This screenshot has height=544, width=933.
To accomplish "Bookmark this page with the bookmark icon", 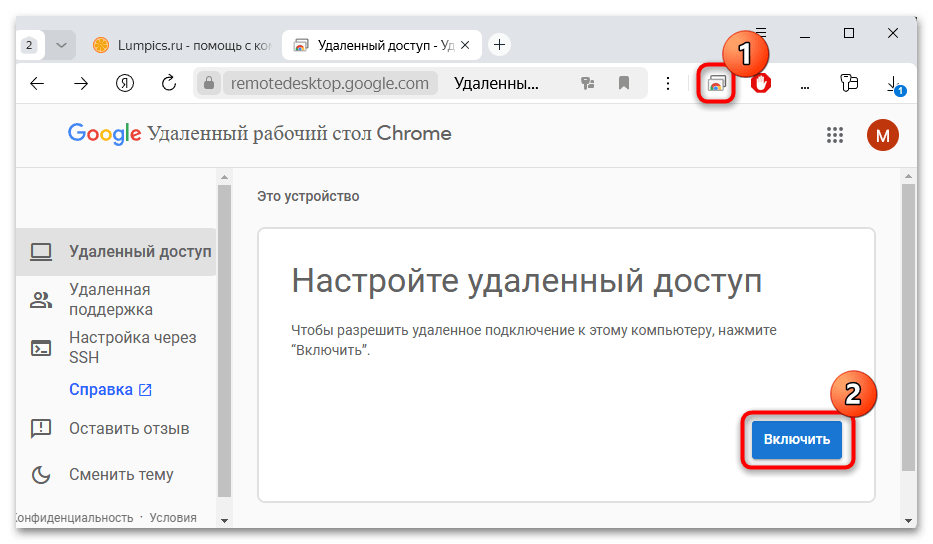I will [x=624, y=83].
